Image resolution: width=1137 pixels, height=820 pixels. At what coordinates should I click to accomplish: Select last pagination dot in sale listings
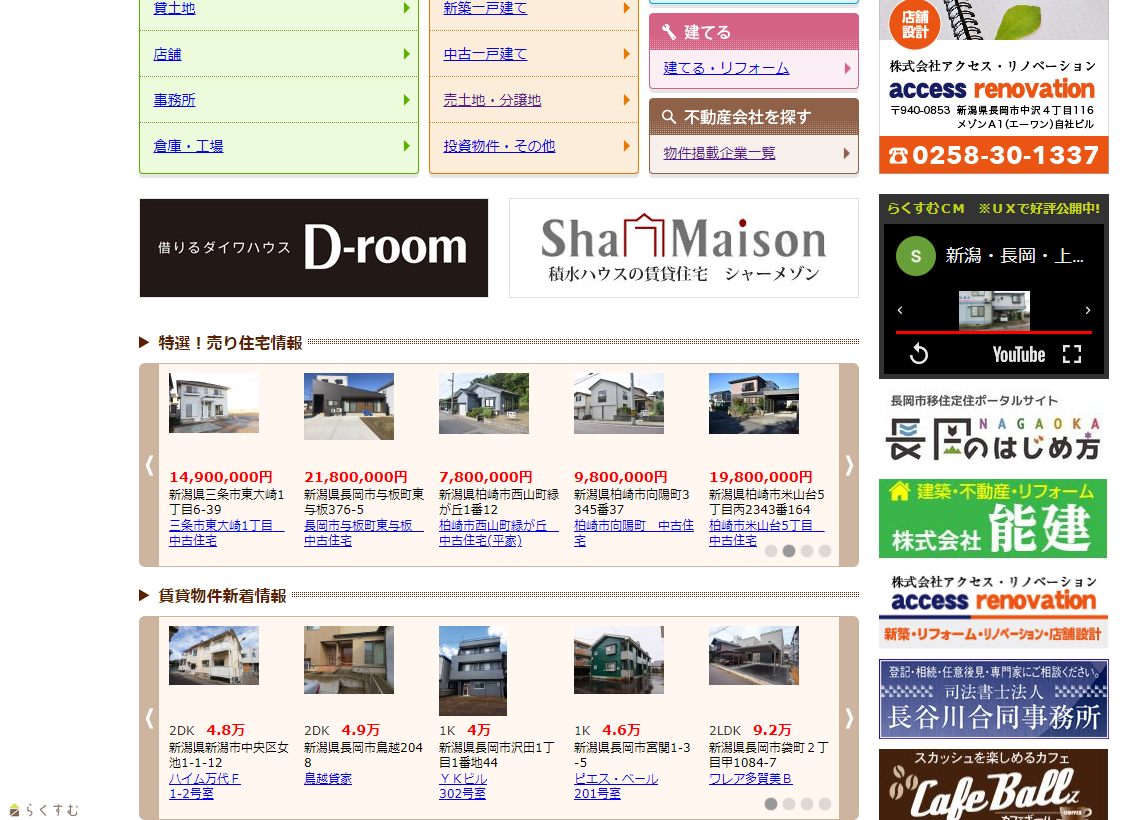825,551
